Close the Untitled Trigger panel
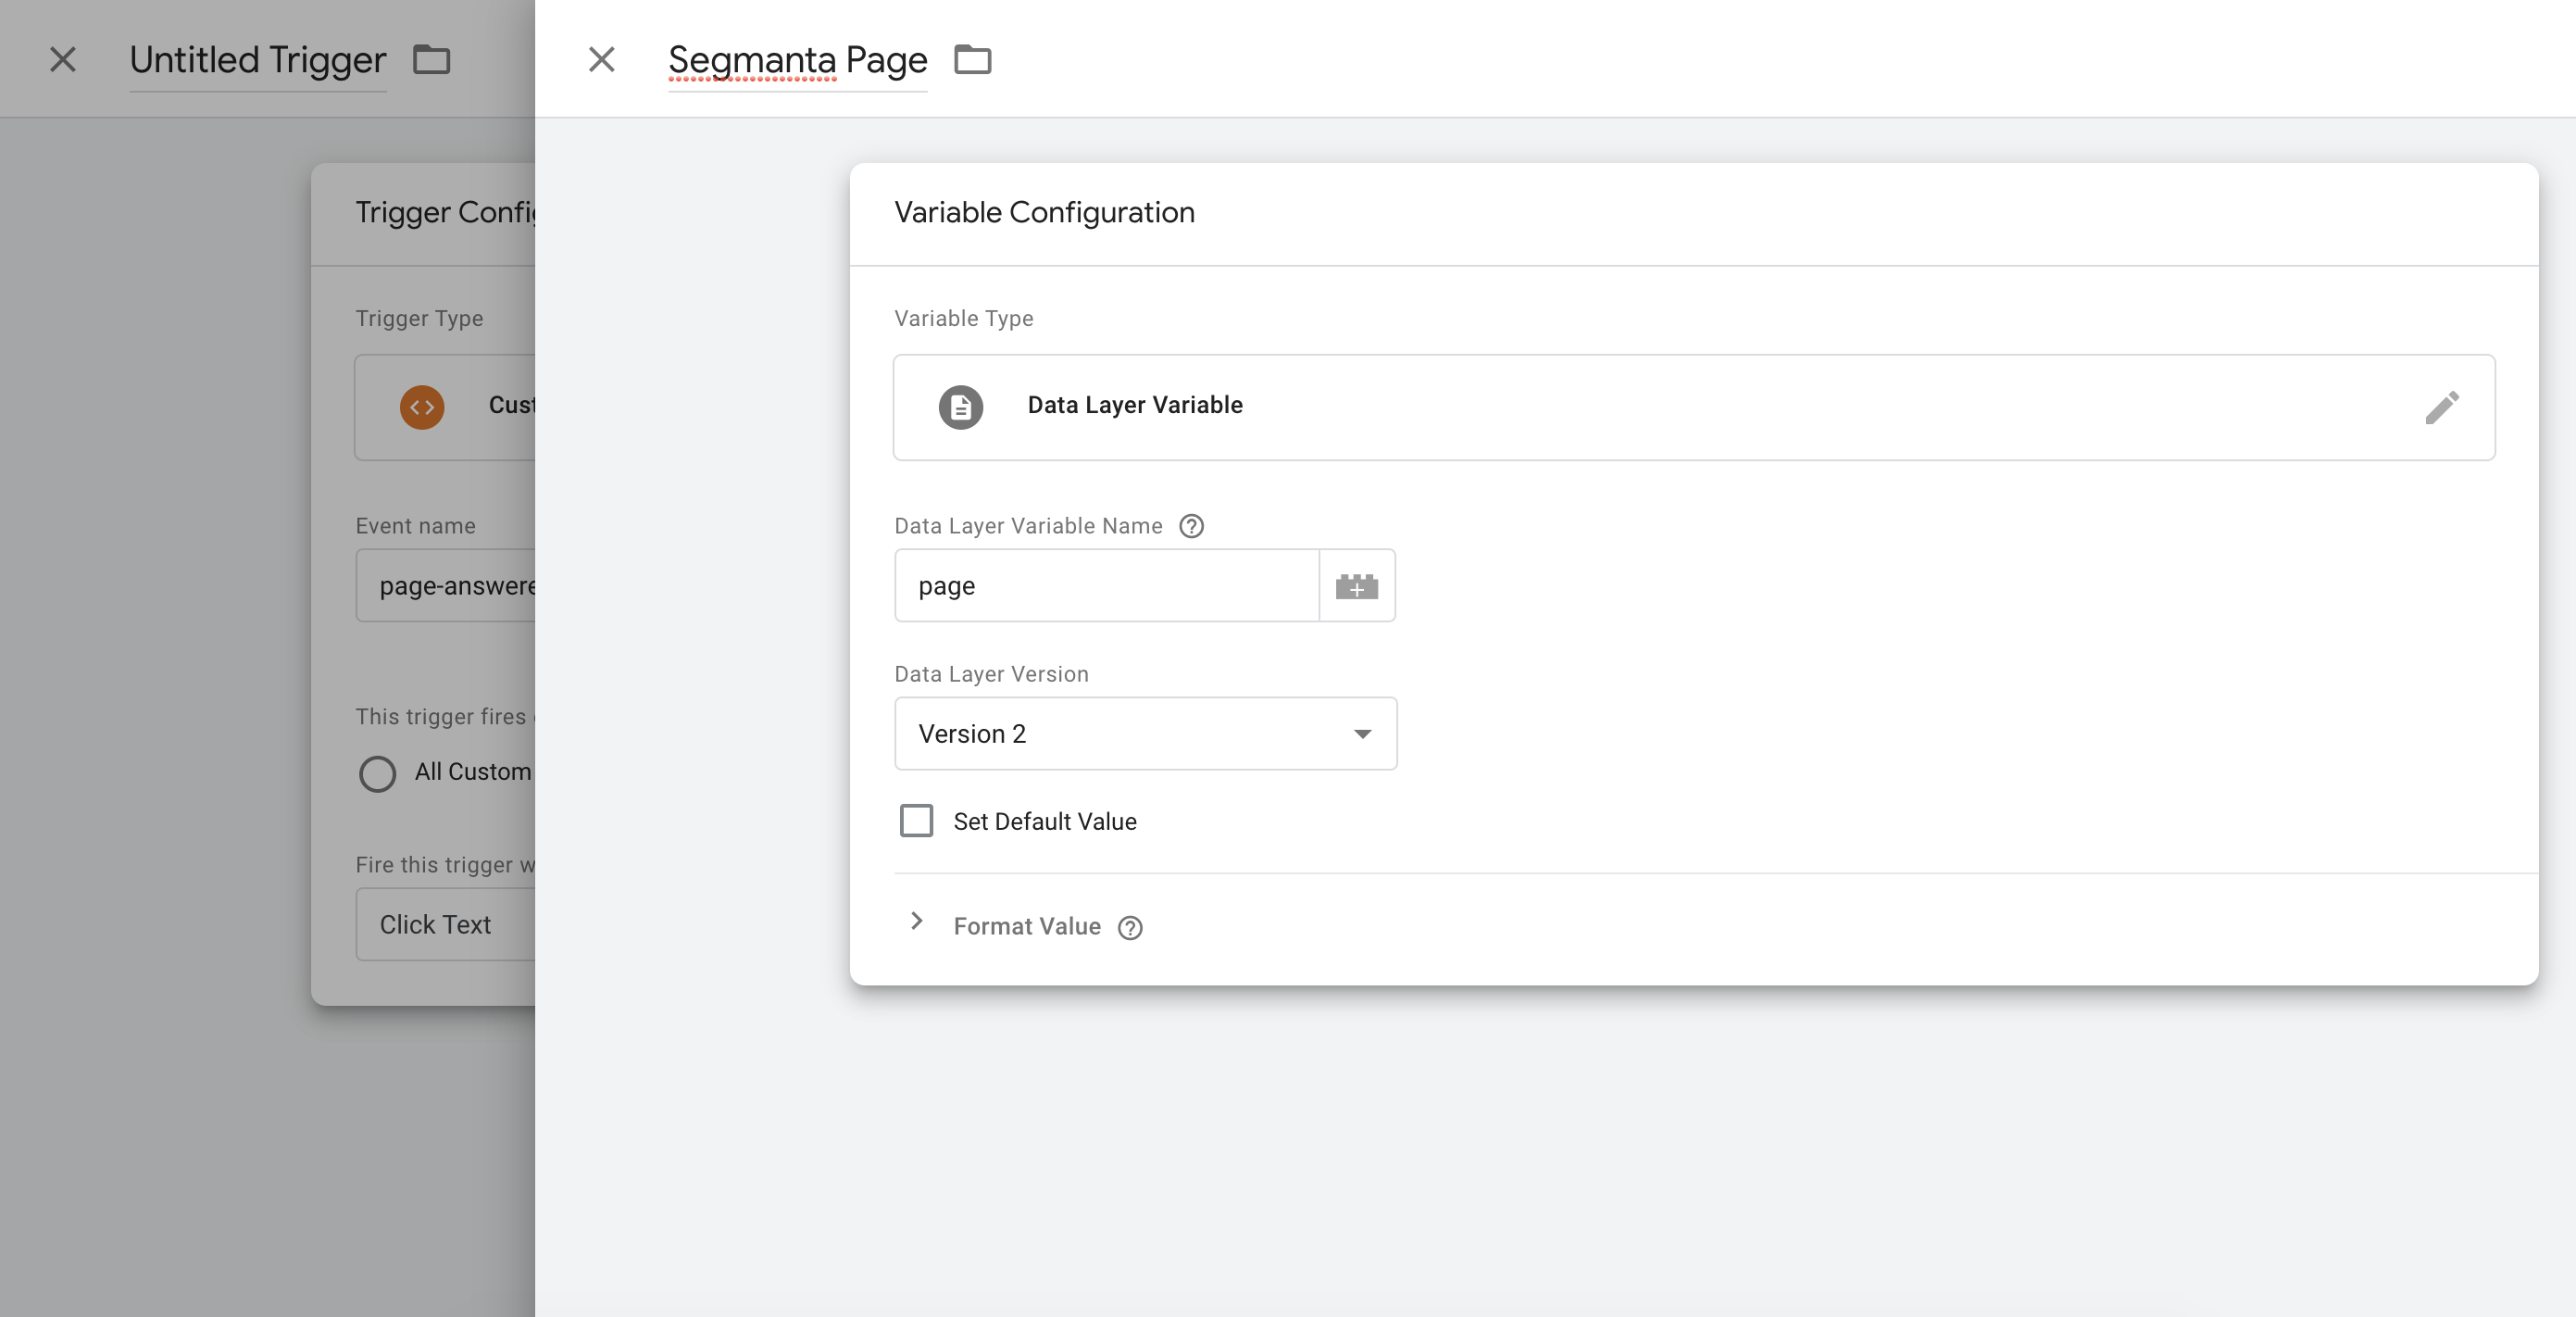Screen dimensions: 2576x1317 pyautogui.click(x=63, y=59)
